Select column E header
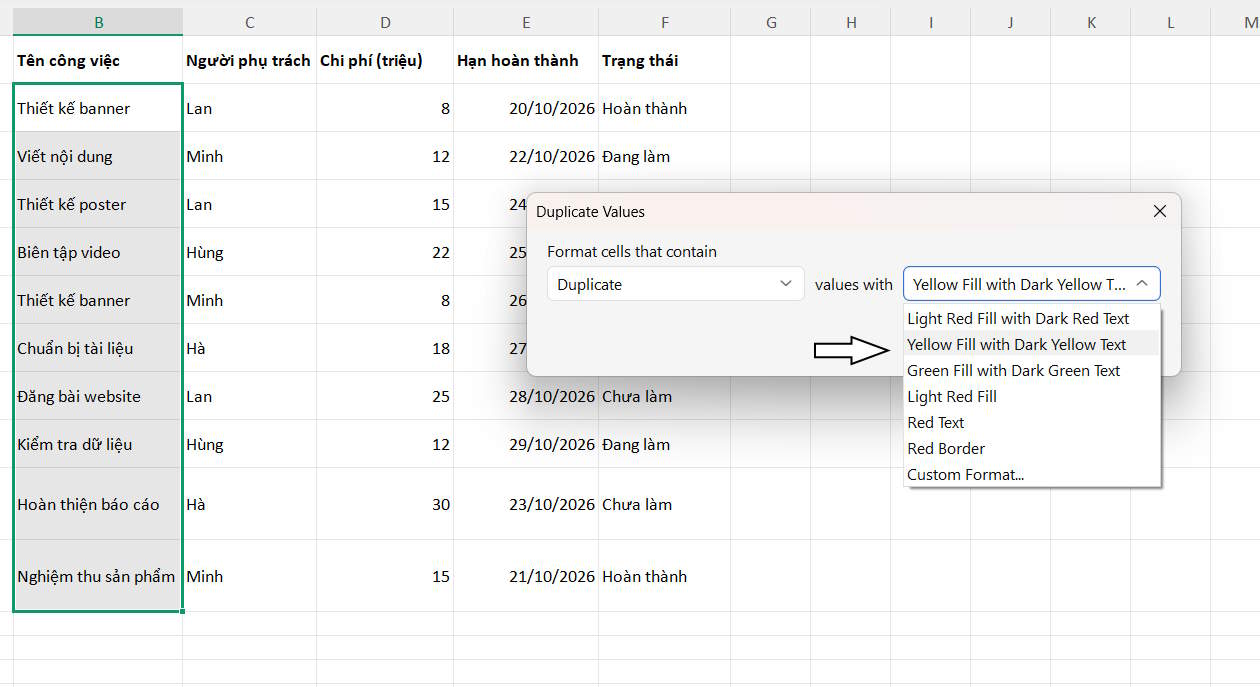 coord(526,22)
